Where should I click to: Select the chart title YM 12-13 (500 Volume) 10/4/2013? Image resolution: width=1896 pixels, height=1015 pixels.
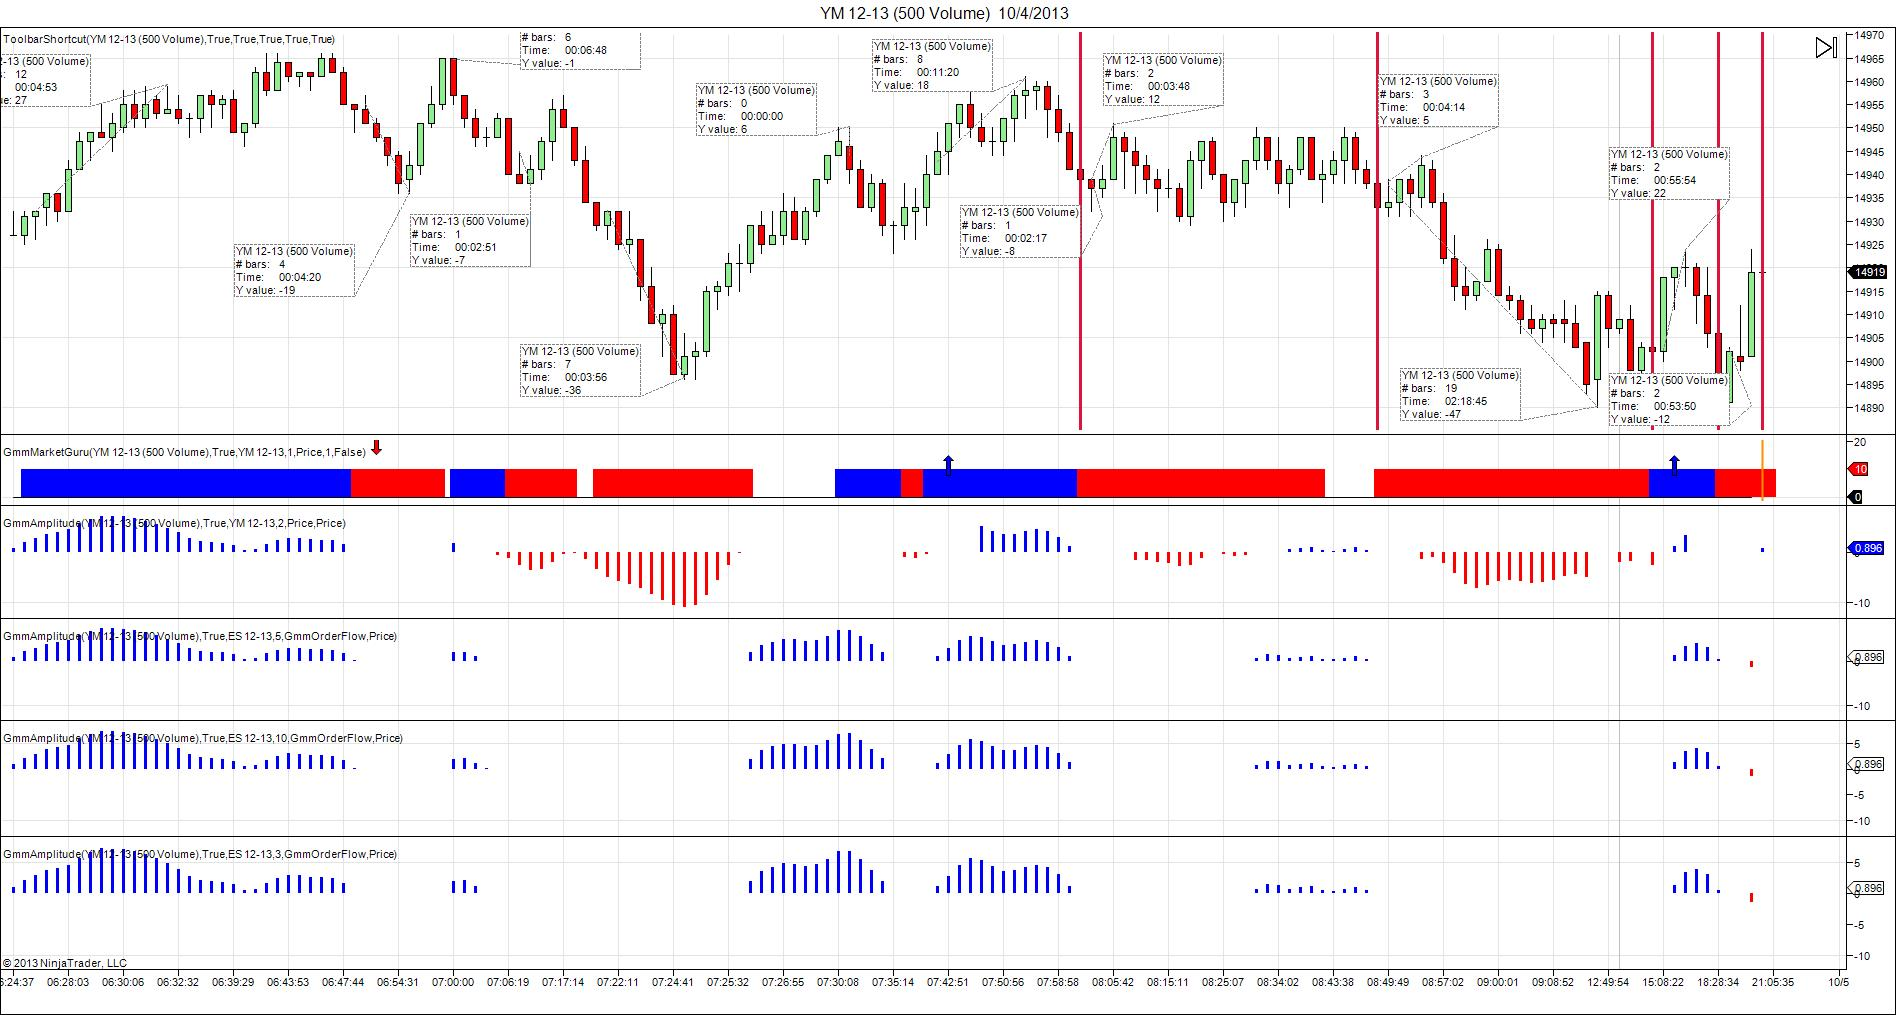tap(944, 13)
